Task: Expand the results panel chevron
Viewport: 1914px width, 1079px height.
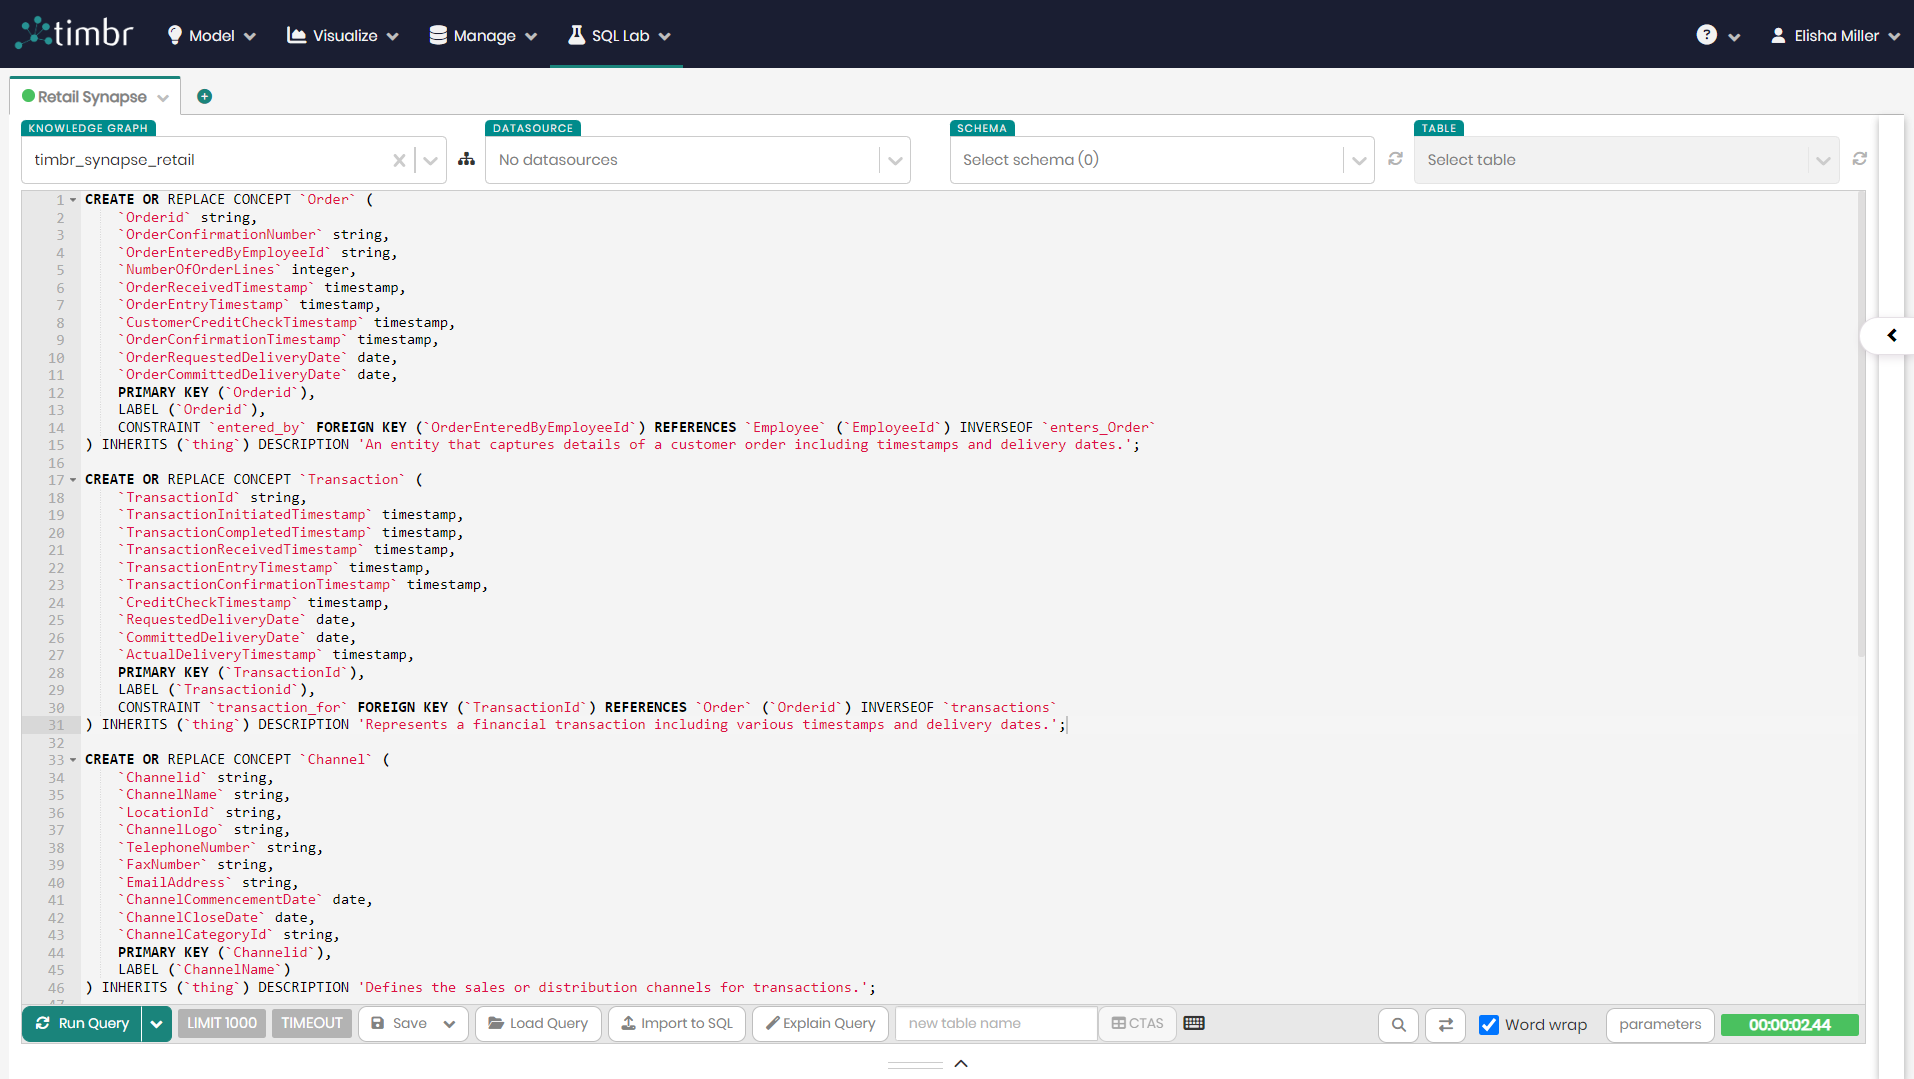Action: 960,1063
